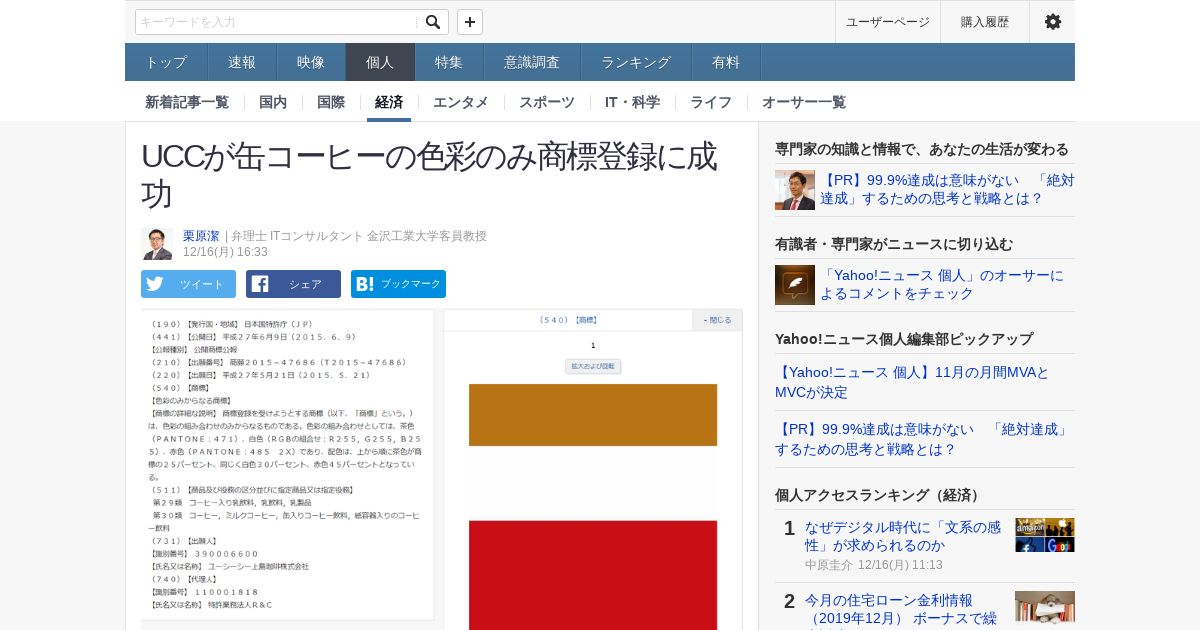Select ライフ category
Viewport: 1200px width, 630px height.
tap(711, 102)
